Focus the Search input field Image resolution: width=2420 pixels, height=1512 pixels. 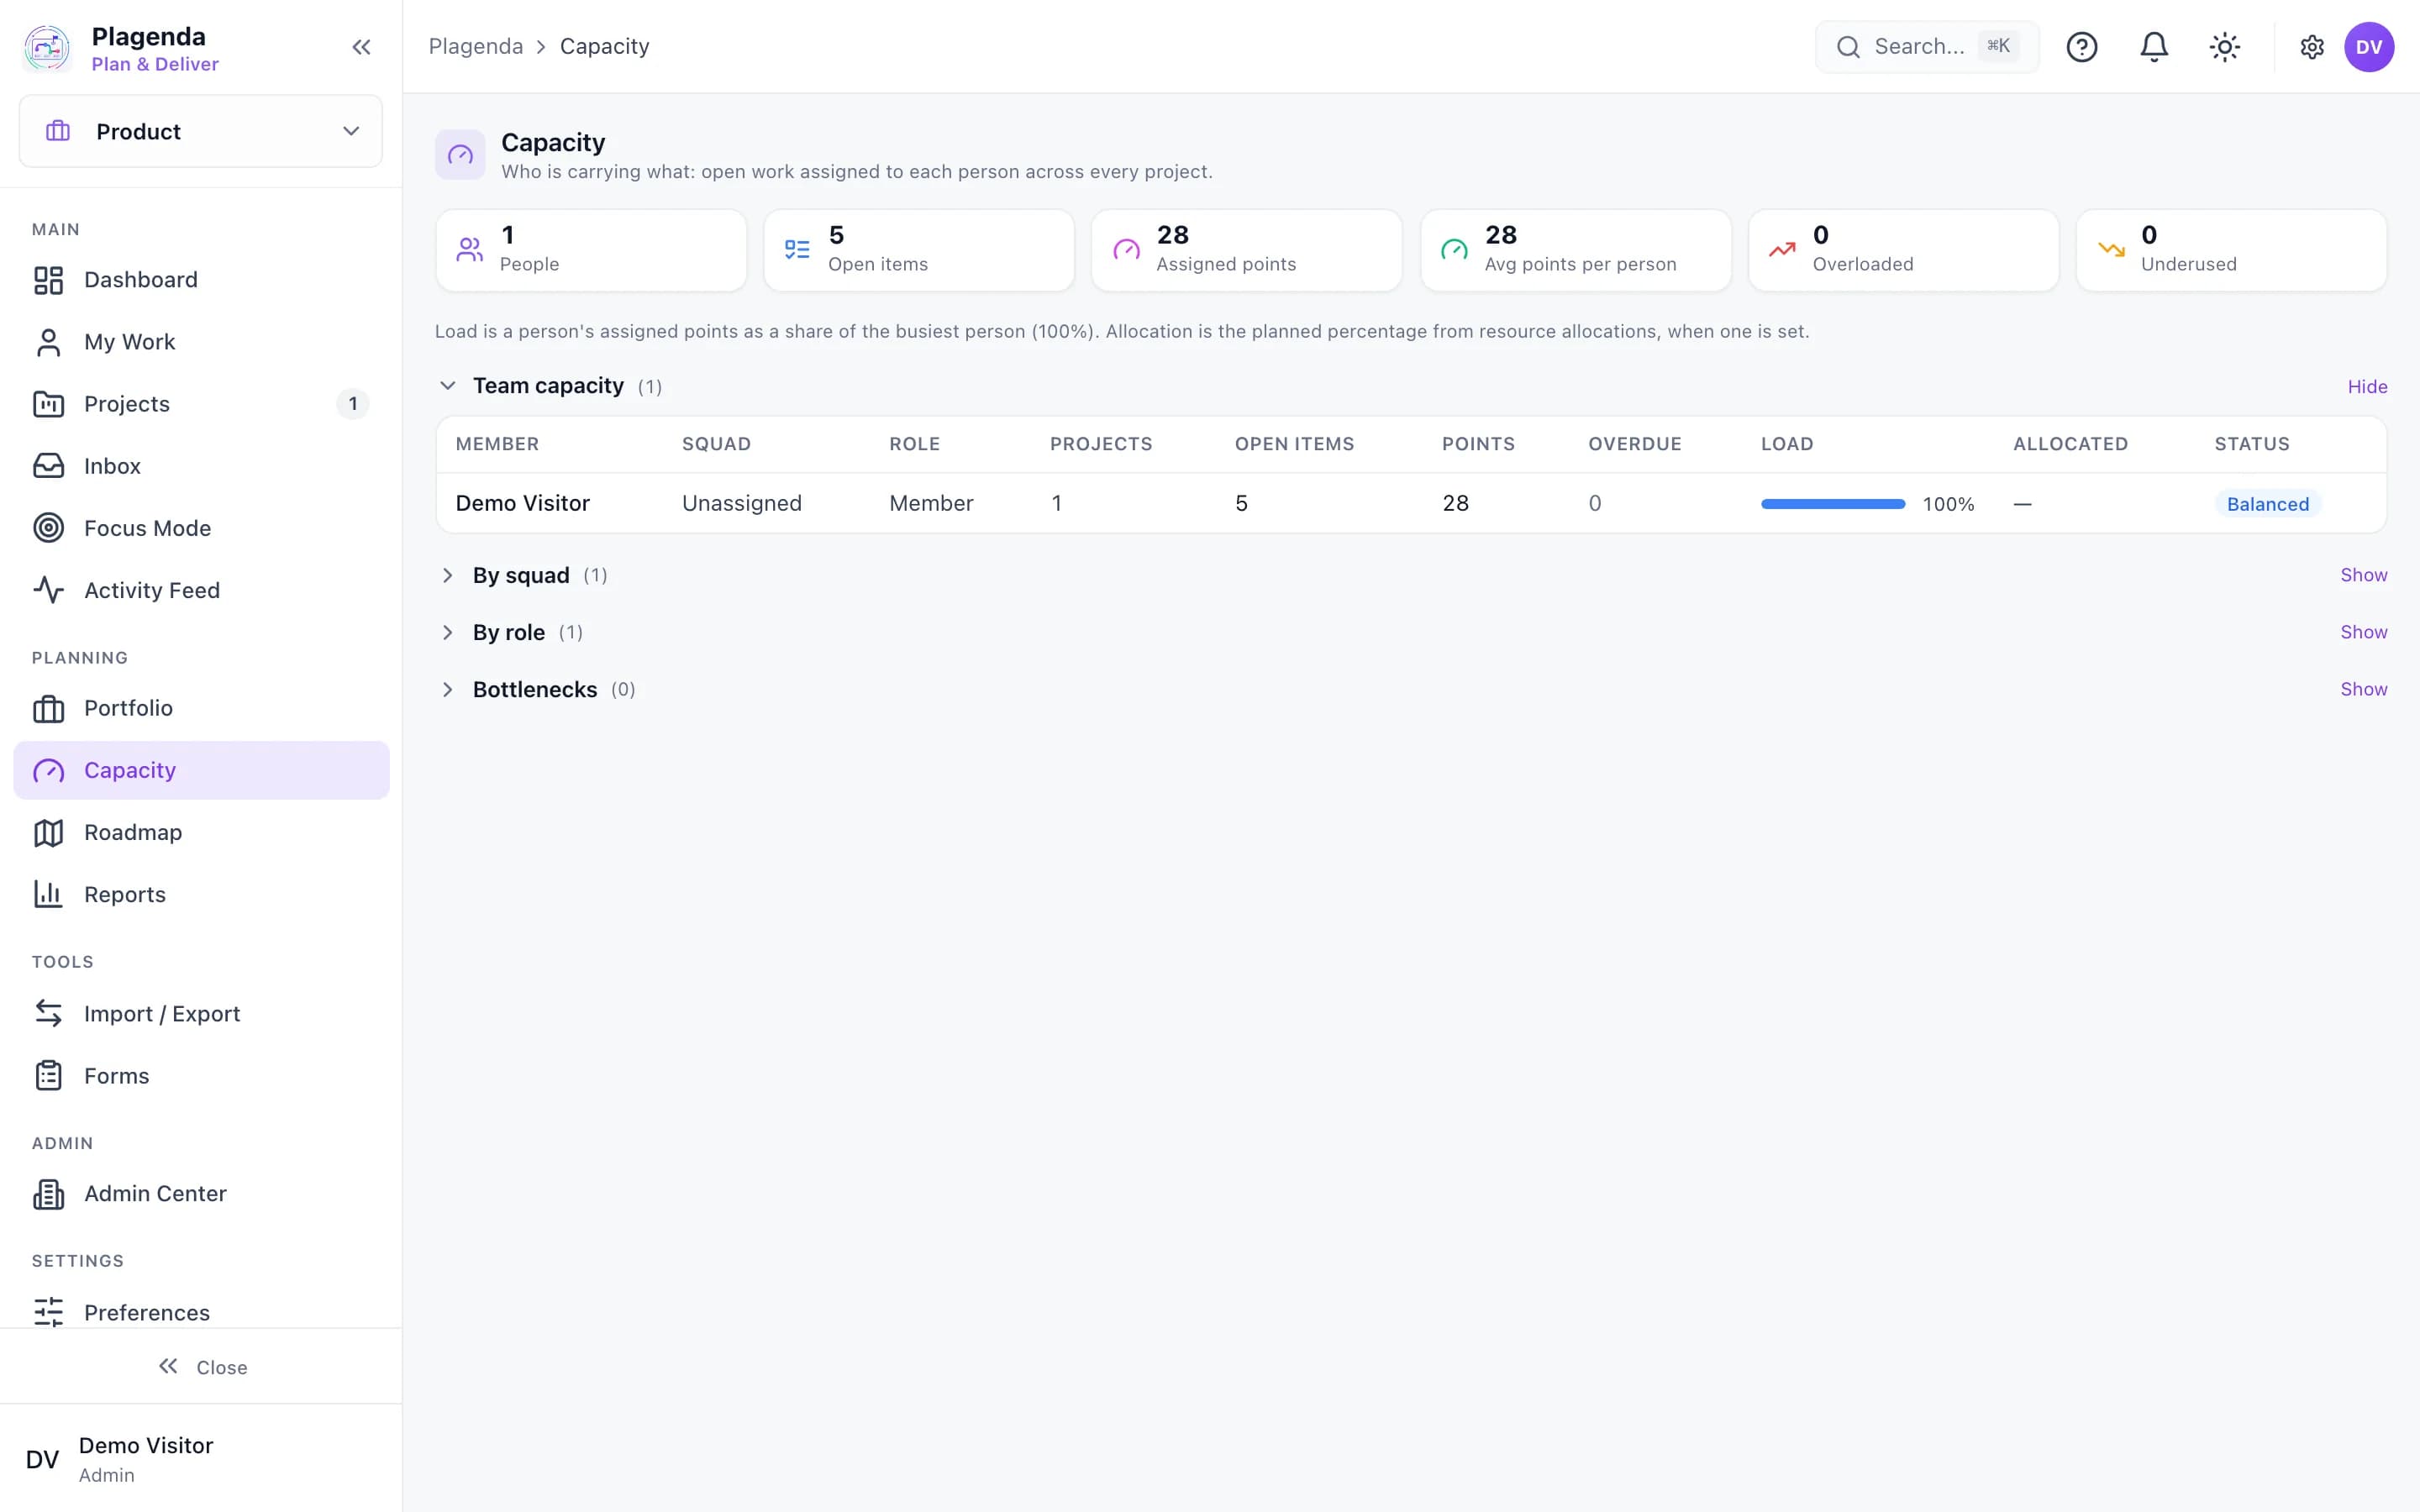(1926, 47)
